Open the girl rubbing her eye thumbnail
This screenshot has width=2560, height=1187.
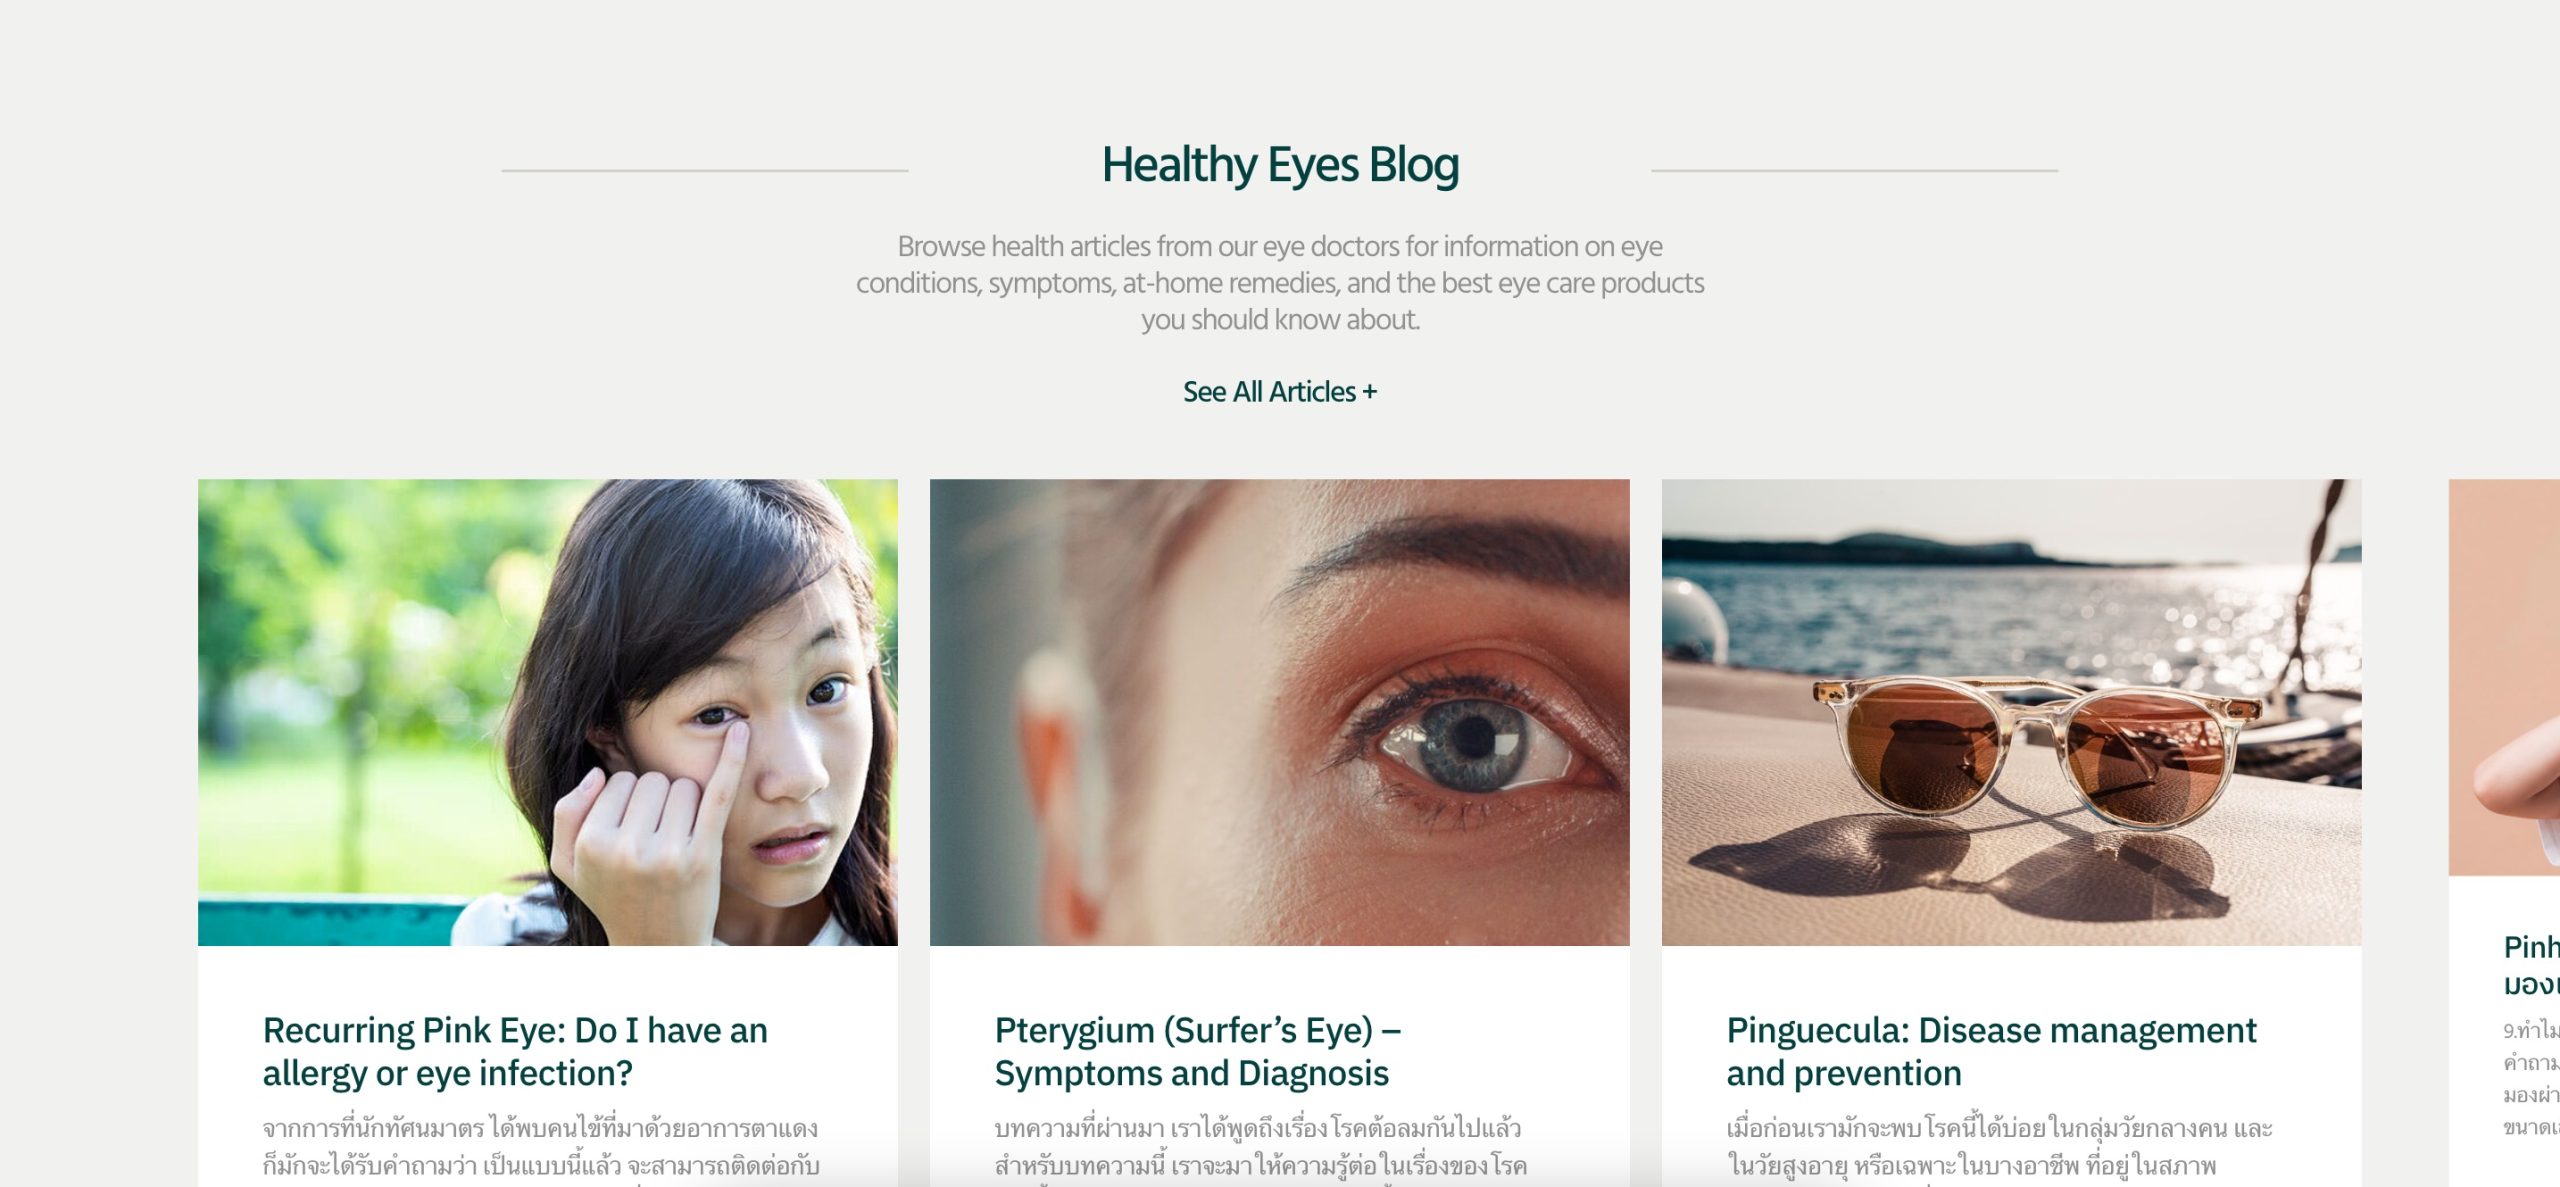[x=548, y=712]
